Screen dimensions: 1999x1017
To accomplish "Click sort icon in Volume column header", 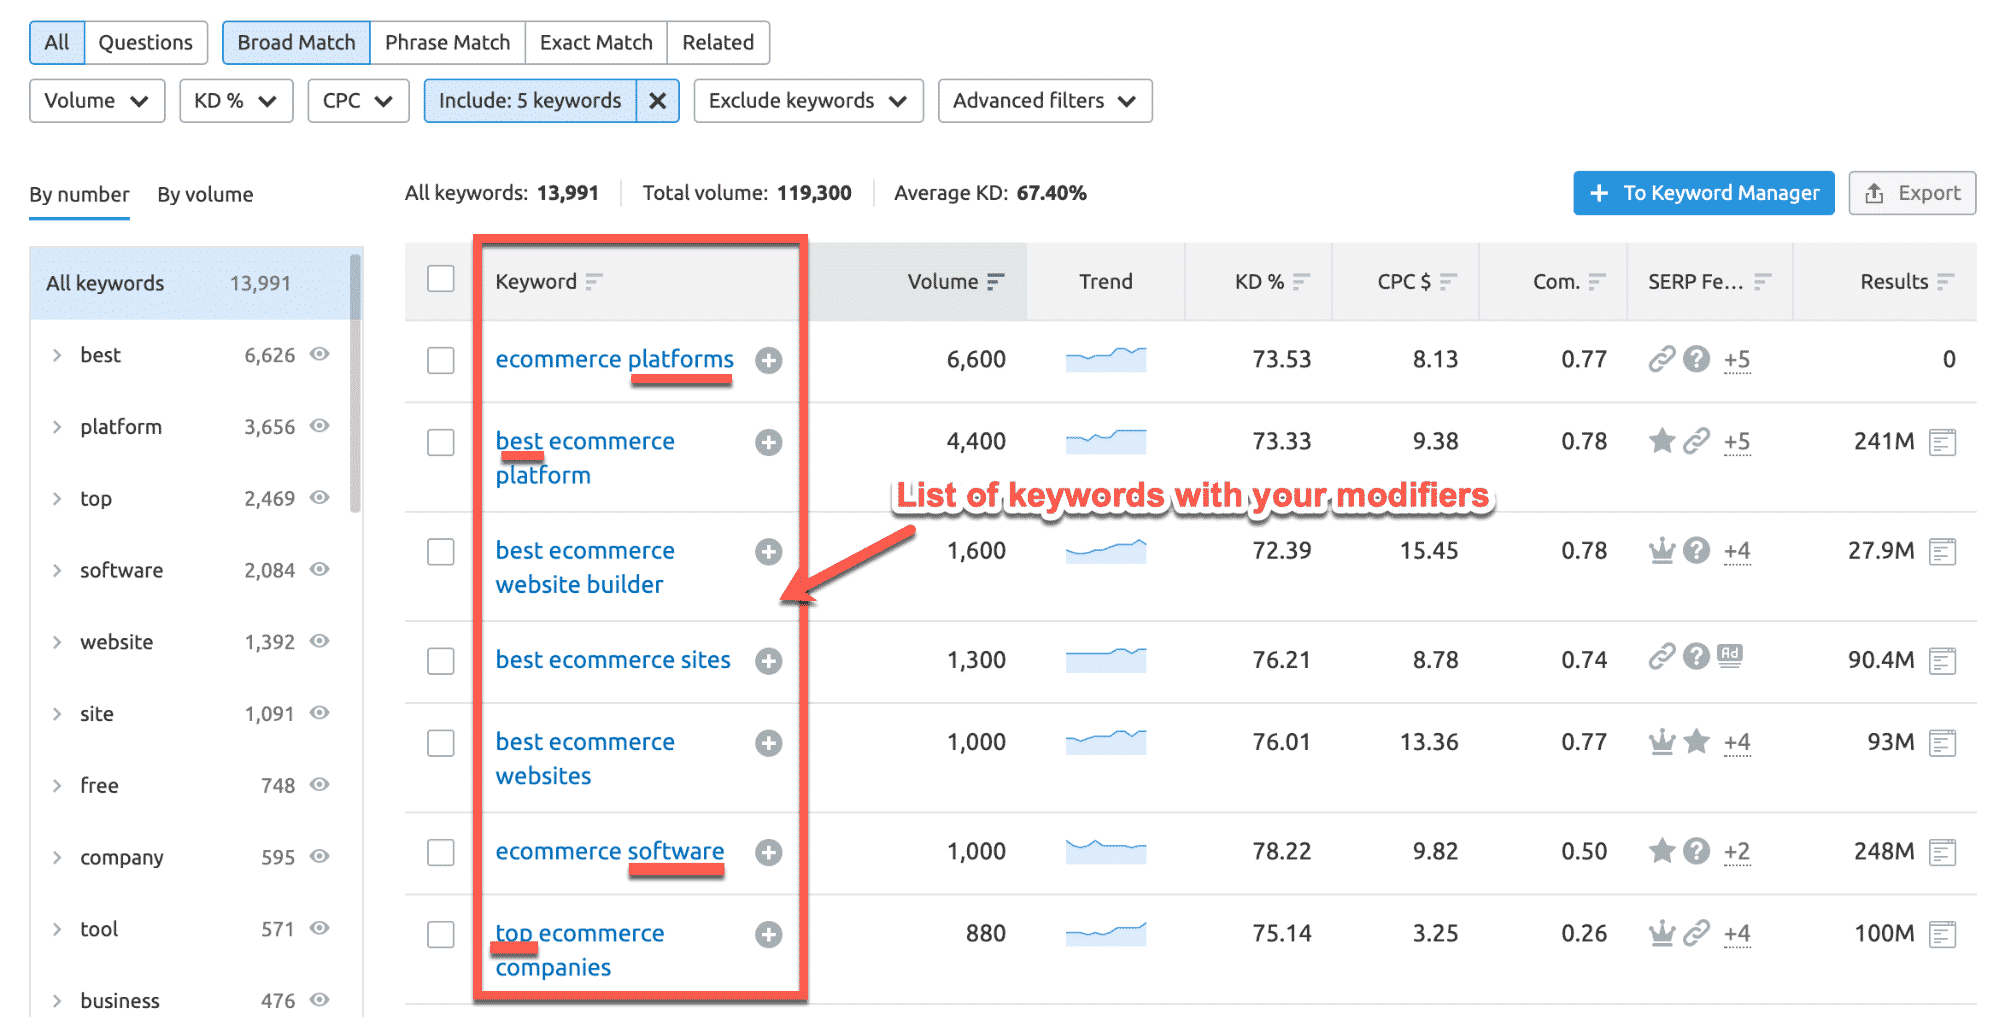I will [995, 282].
